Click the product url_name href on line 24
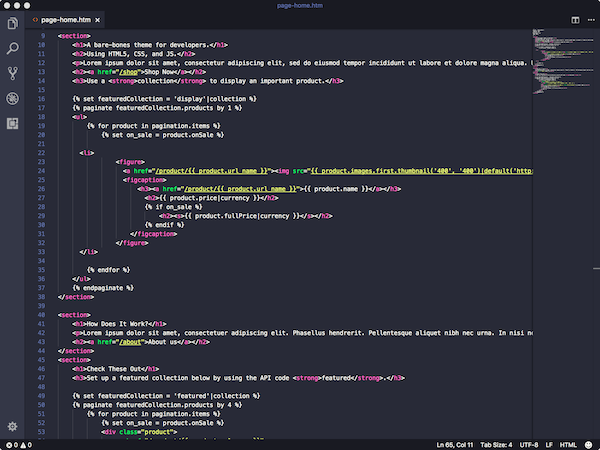The image size is (600, 450). 212,171
